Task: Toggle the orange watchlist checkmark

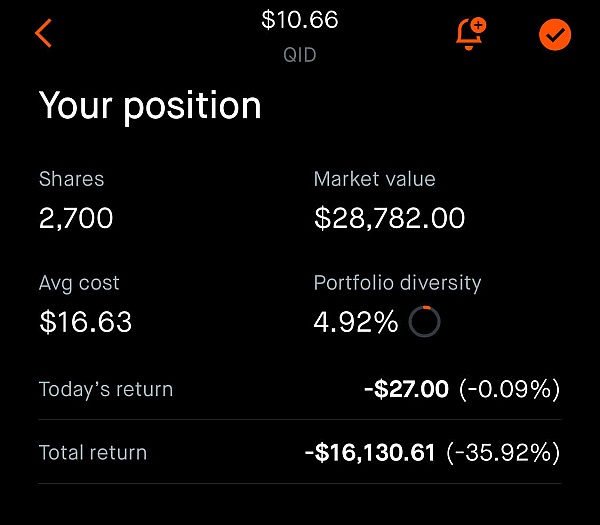Action: coord(554,35)
